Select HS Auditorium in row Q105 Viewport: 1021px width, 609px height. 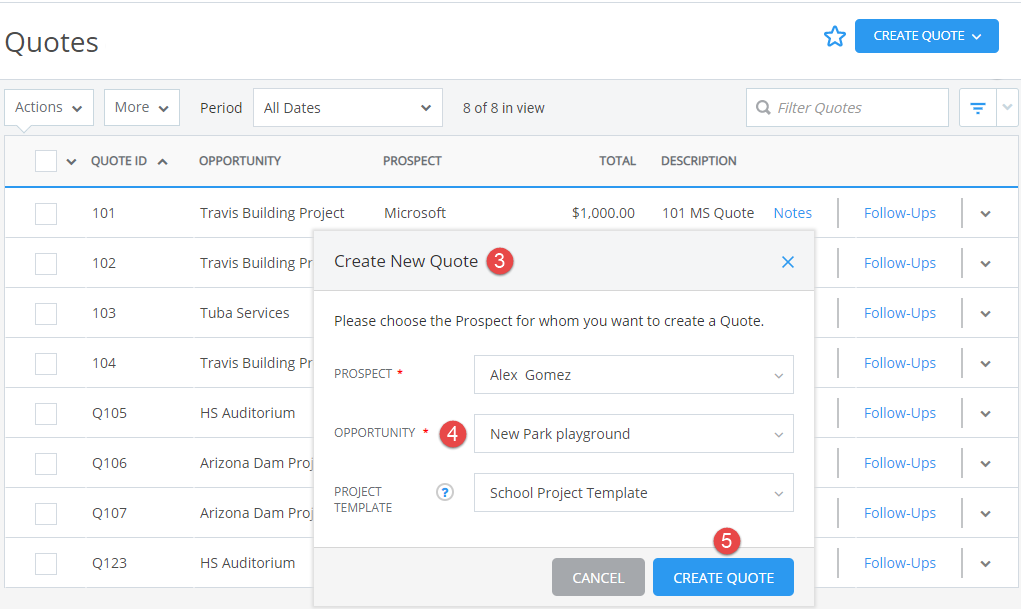pos(247,413)
